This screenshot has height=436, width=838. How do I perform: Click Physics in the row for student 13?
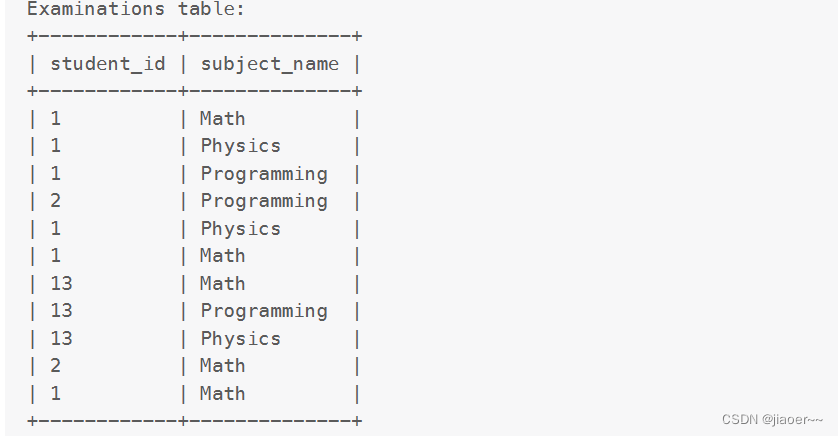[240, 339]
